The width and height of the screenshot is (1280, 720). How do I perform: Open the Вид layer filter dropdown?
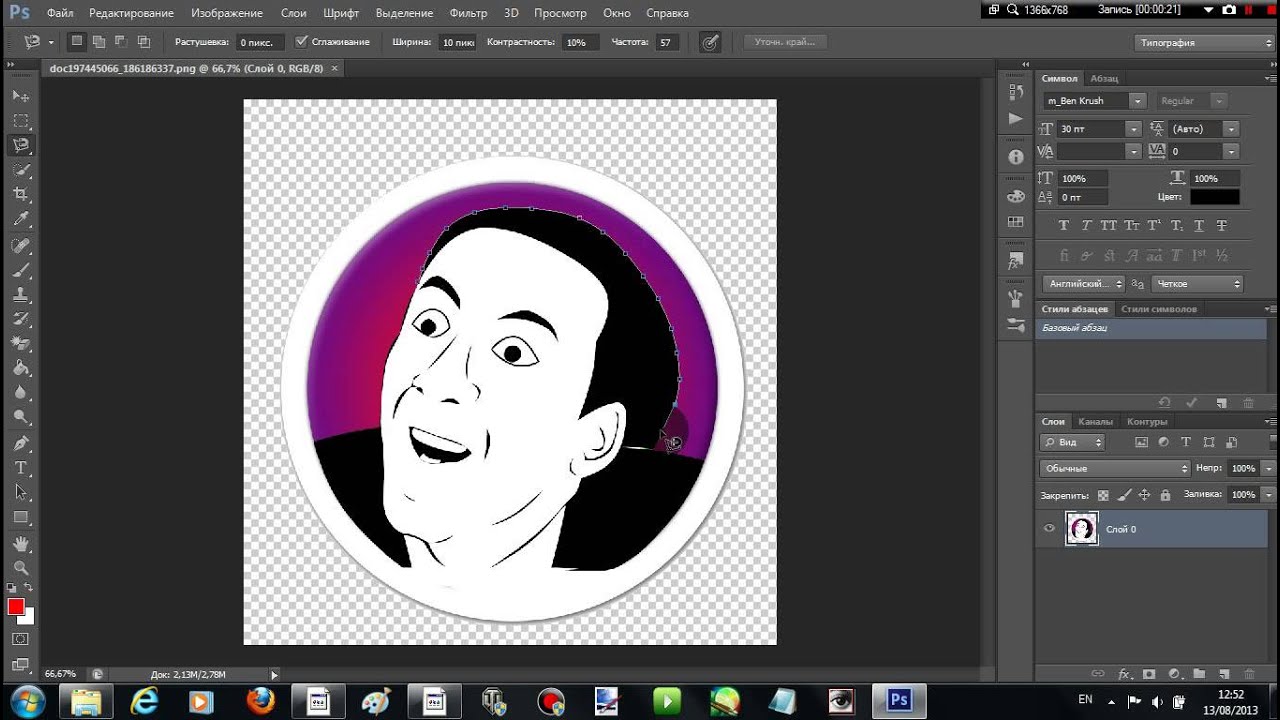pyautogui.click(x=1072, y=442)
